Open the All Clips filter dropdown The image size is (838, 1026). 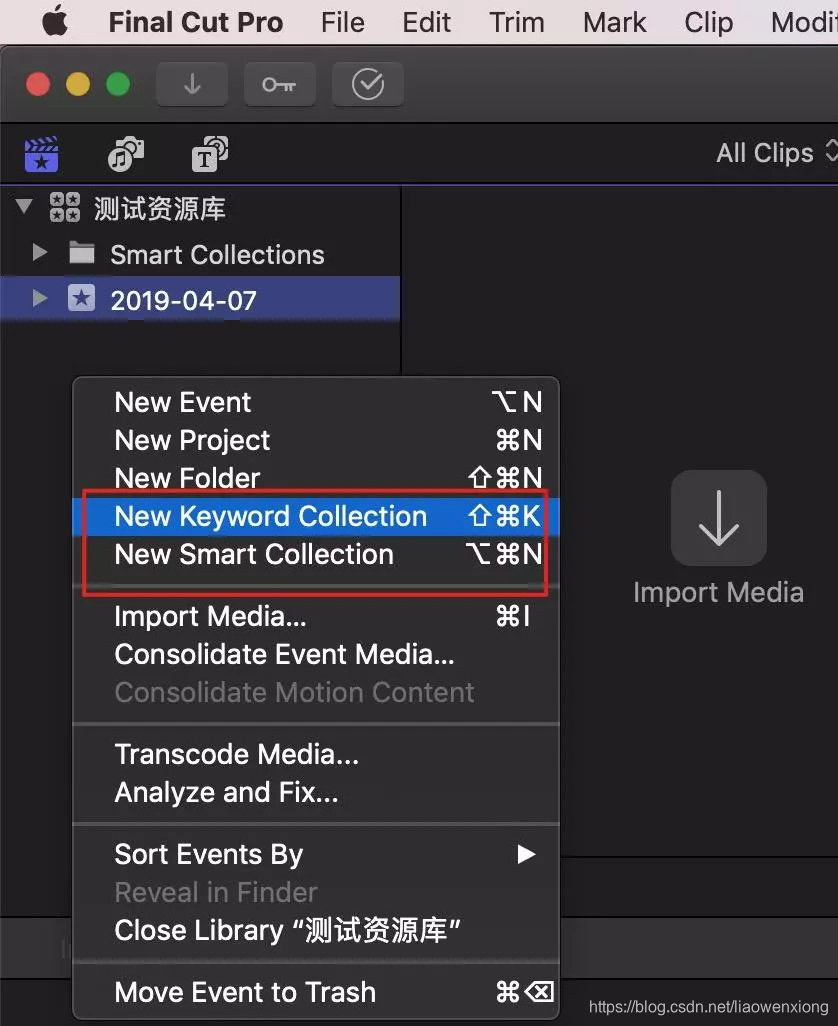tap(777, 152)
